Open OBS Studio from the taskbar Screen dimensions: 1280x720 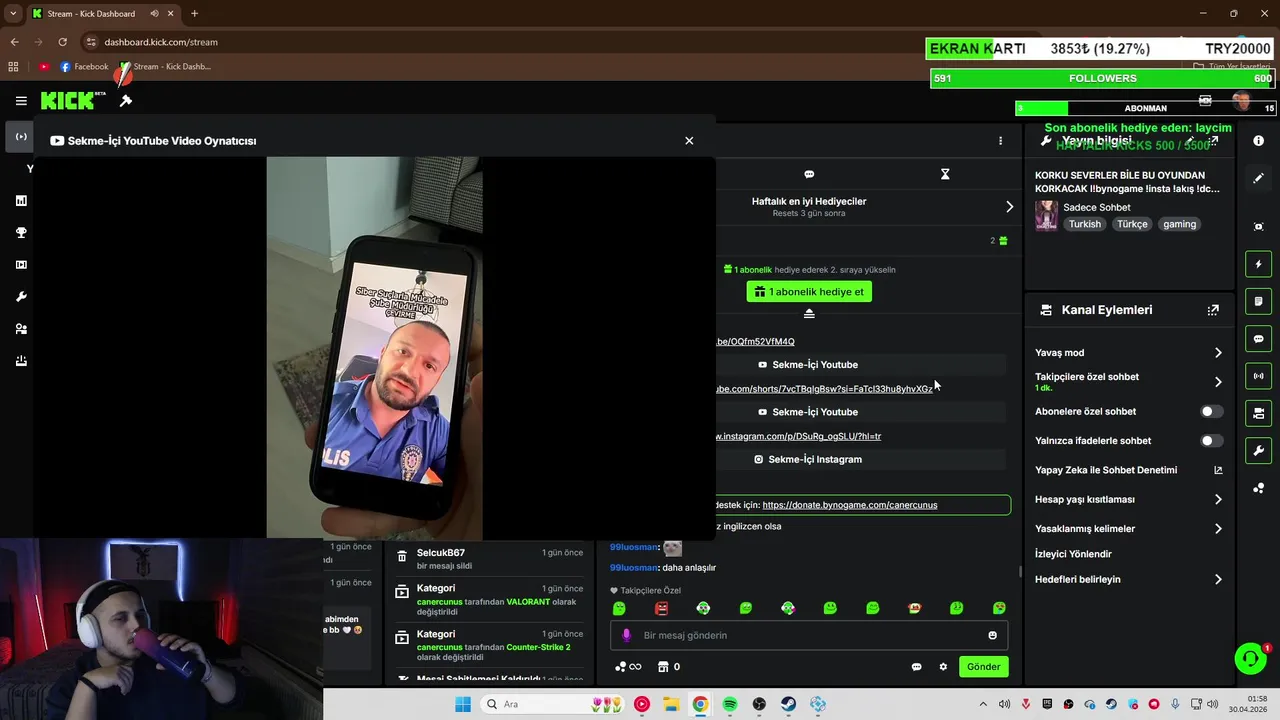point(759,704)
